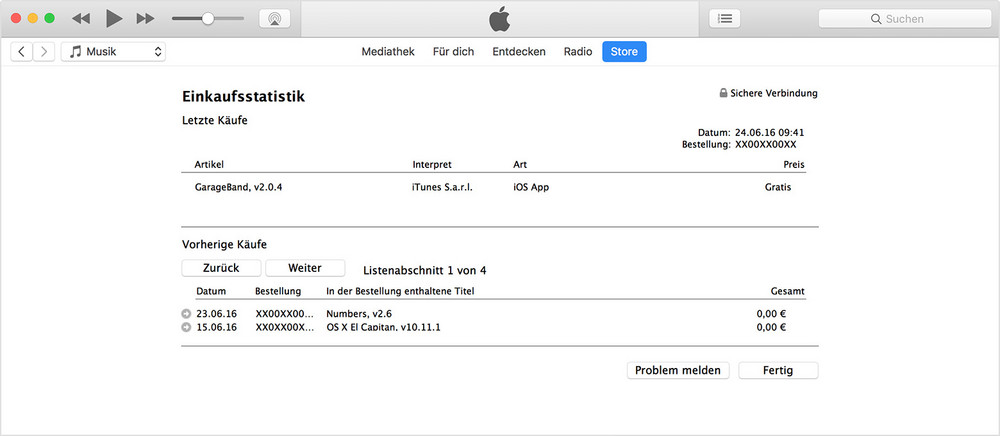Click the Suchen search field
The width and height of the screenshot is (1000, 436).
pos(905,18)
